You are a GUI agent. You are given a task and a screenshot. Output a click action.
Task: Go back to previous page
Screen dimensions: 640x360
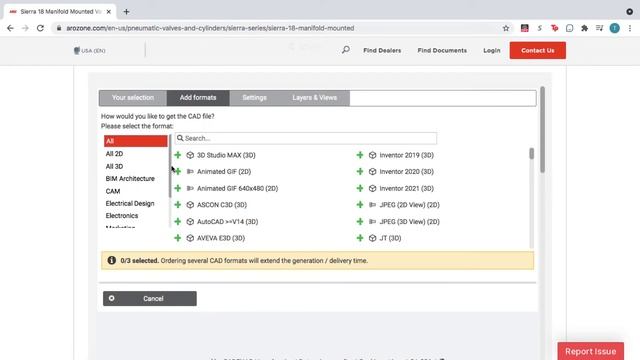point(10,28)
